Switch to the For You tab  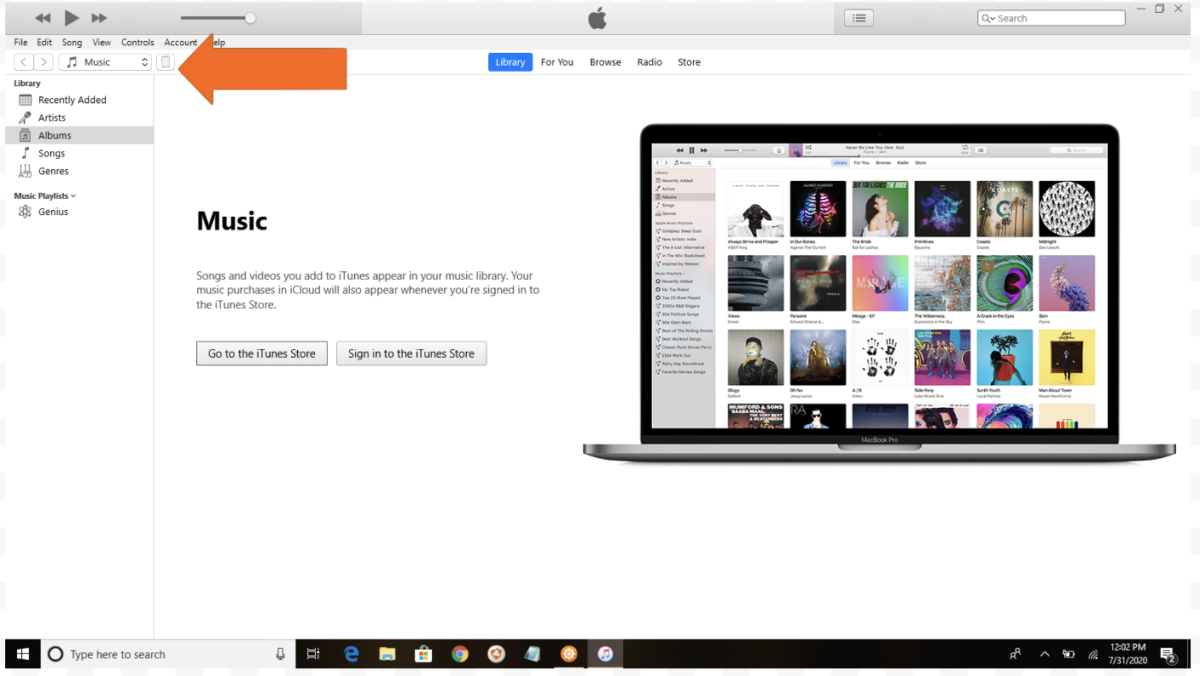[x=557, y=62]
